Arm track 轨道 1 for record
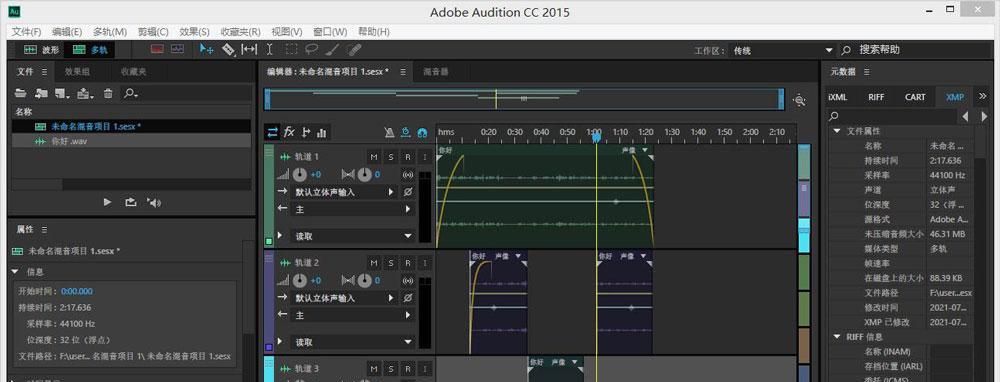 click(408, 157)
